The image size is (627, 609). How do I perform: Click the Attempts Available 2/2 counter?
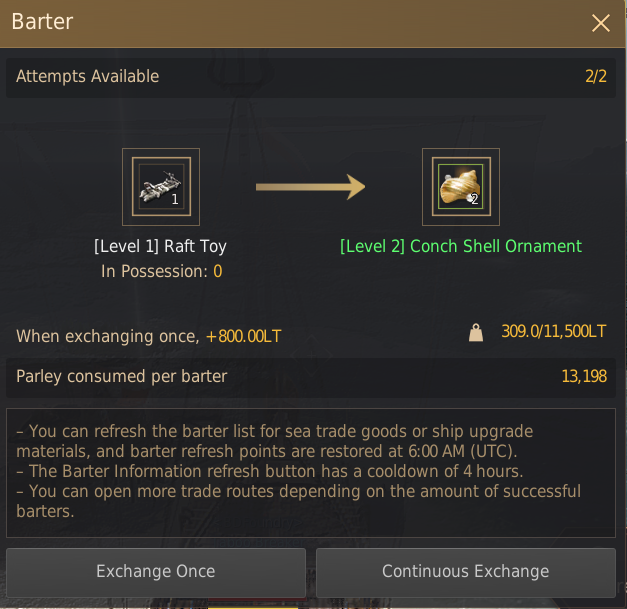tap(596, 76)
